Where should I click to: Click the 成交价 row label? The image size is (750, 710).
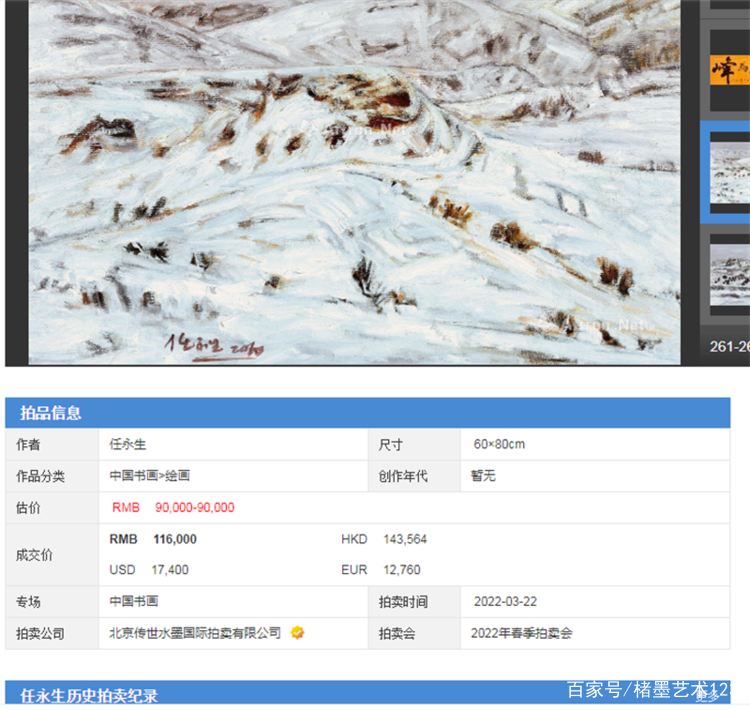[34, 555]
